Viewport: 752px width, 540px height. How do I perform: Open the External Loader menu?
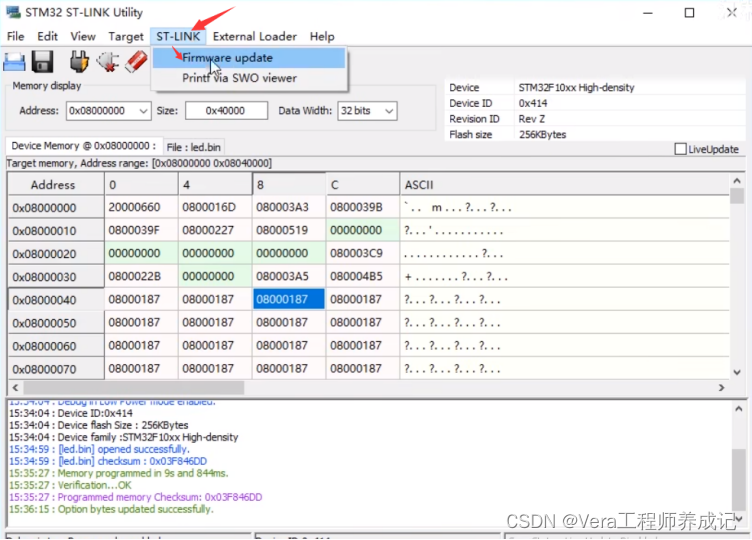[255, 36]
